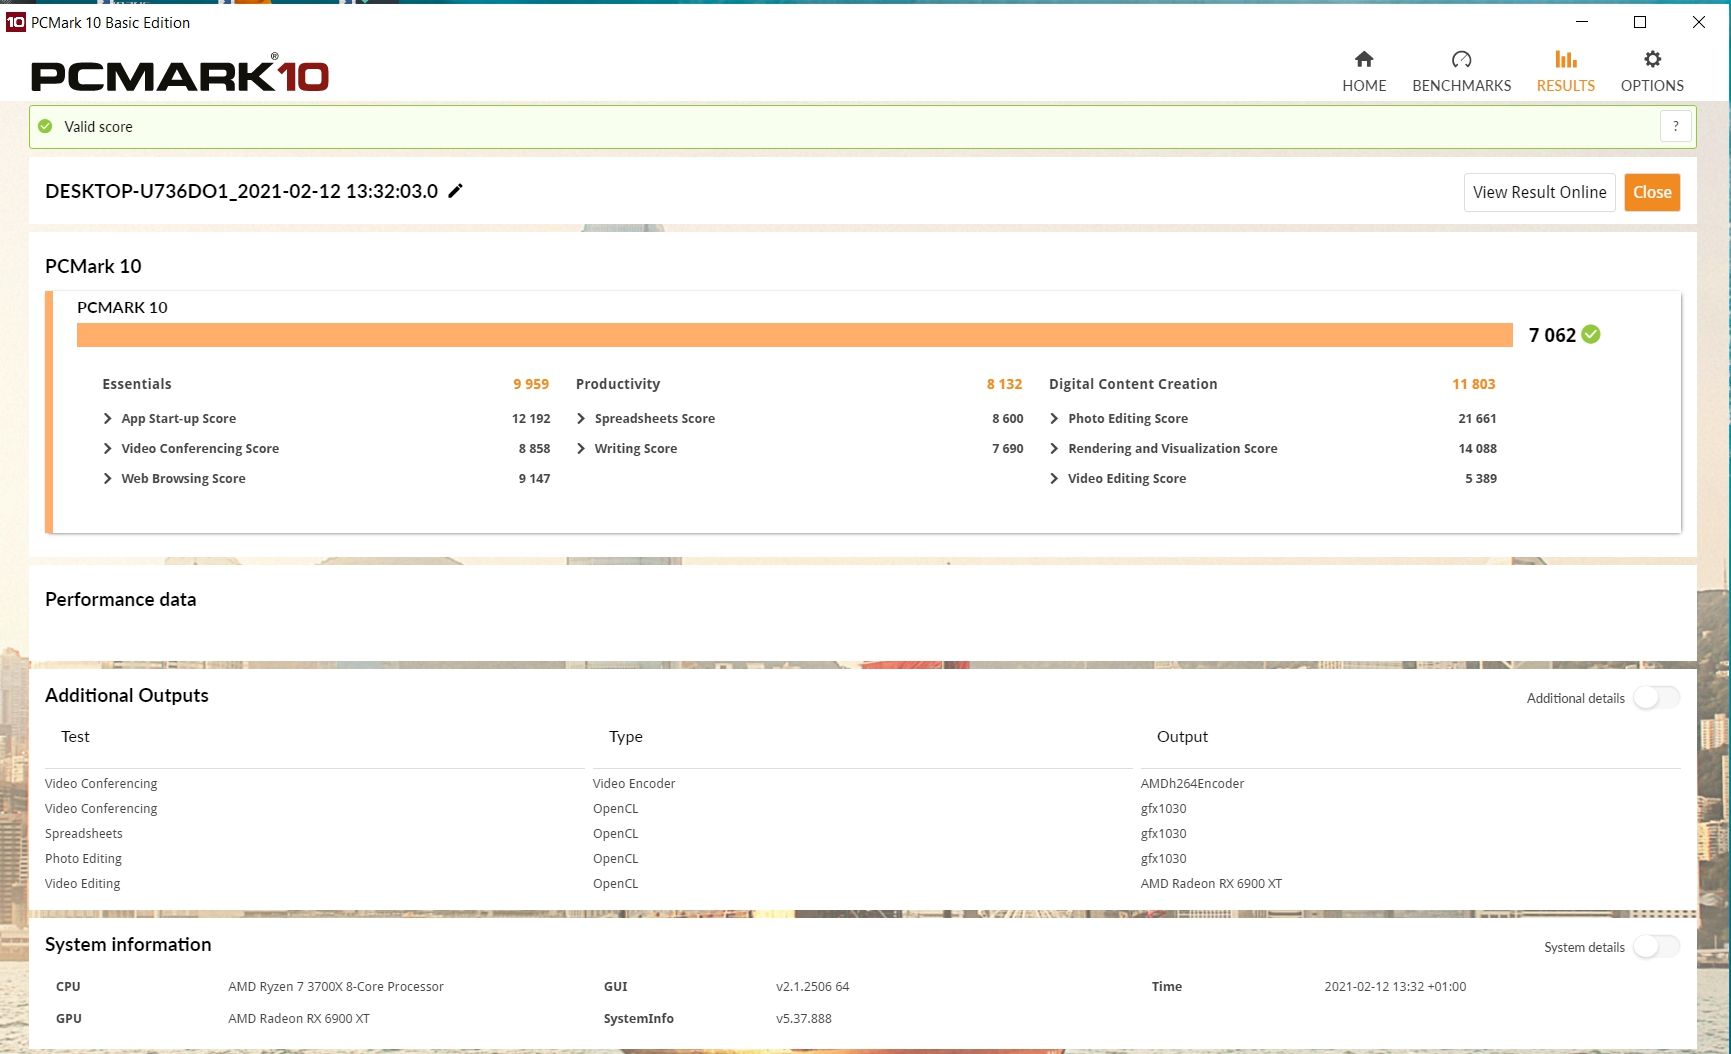Click the Video Editing value 5 389
Screen dimensions: 1731x1054
coord(1481,478)
